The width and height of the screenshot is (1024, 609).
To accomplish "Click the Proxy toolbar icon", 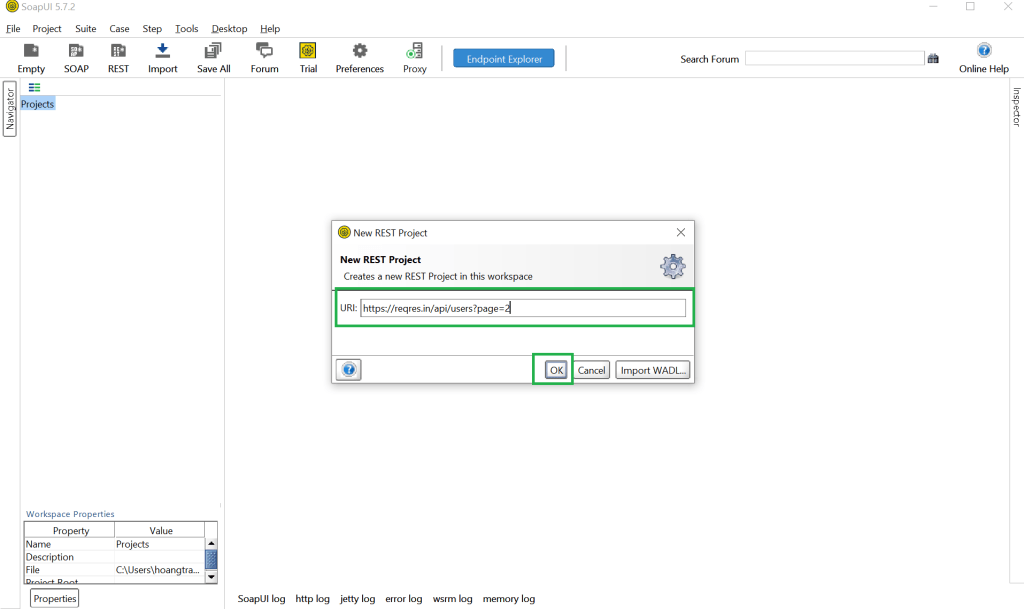I will point(414,52).
